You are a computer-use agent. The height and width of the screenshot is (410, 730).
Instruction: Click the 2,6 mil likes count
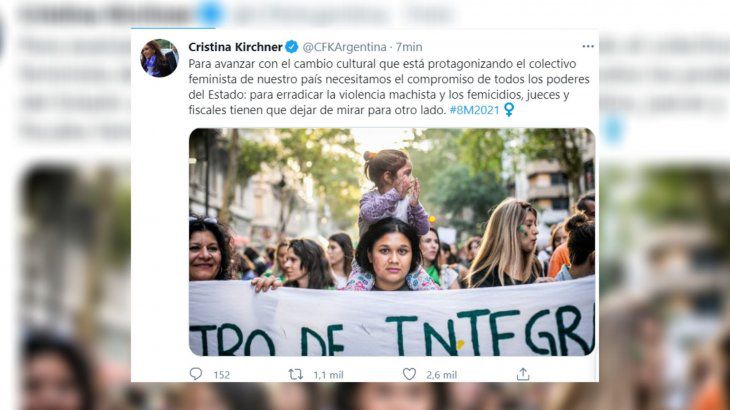point(441,375)
